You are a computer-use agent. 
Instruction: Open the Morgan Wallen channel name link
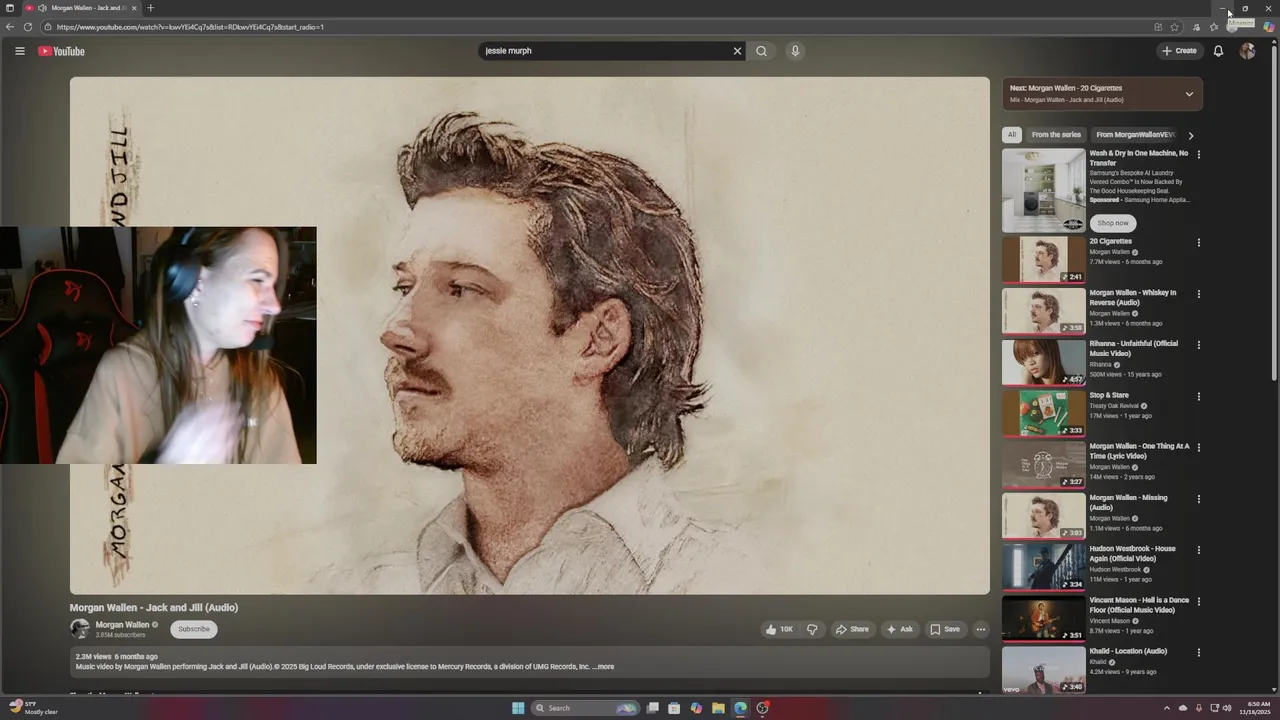[x=122, y=625]
